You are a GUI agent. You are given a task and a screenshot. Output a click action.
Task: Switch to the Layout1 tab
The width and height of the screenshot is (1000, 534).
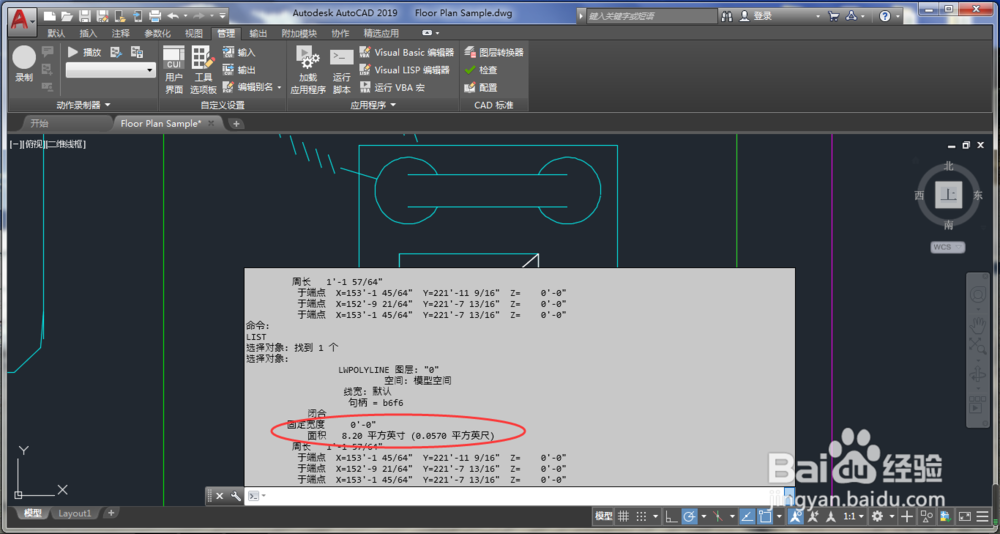pyautogui.click(x=75, y=513)
